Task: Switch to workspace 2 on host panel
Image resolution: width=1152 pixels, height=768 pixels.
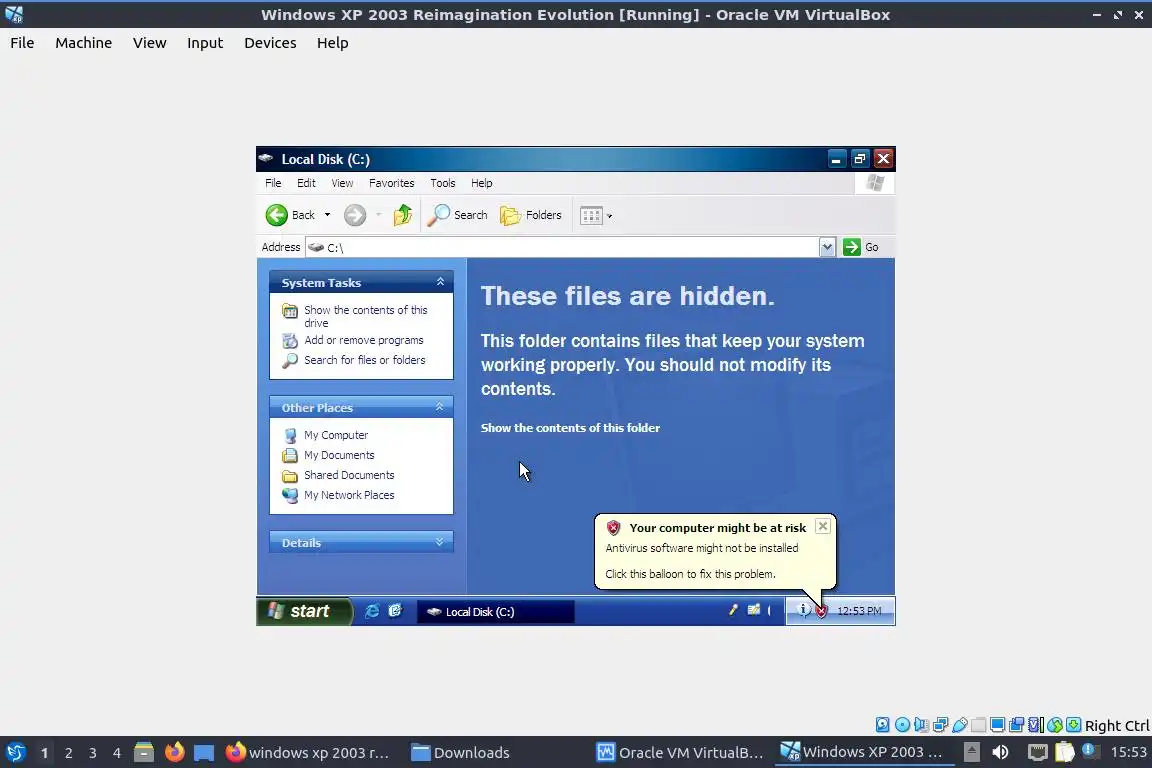Action: pos(68,753)
